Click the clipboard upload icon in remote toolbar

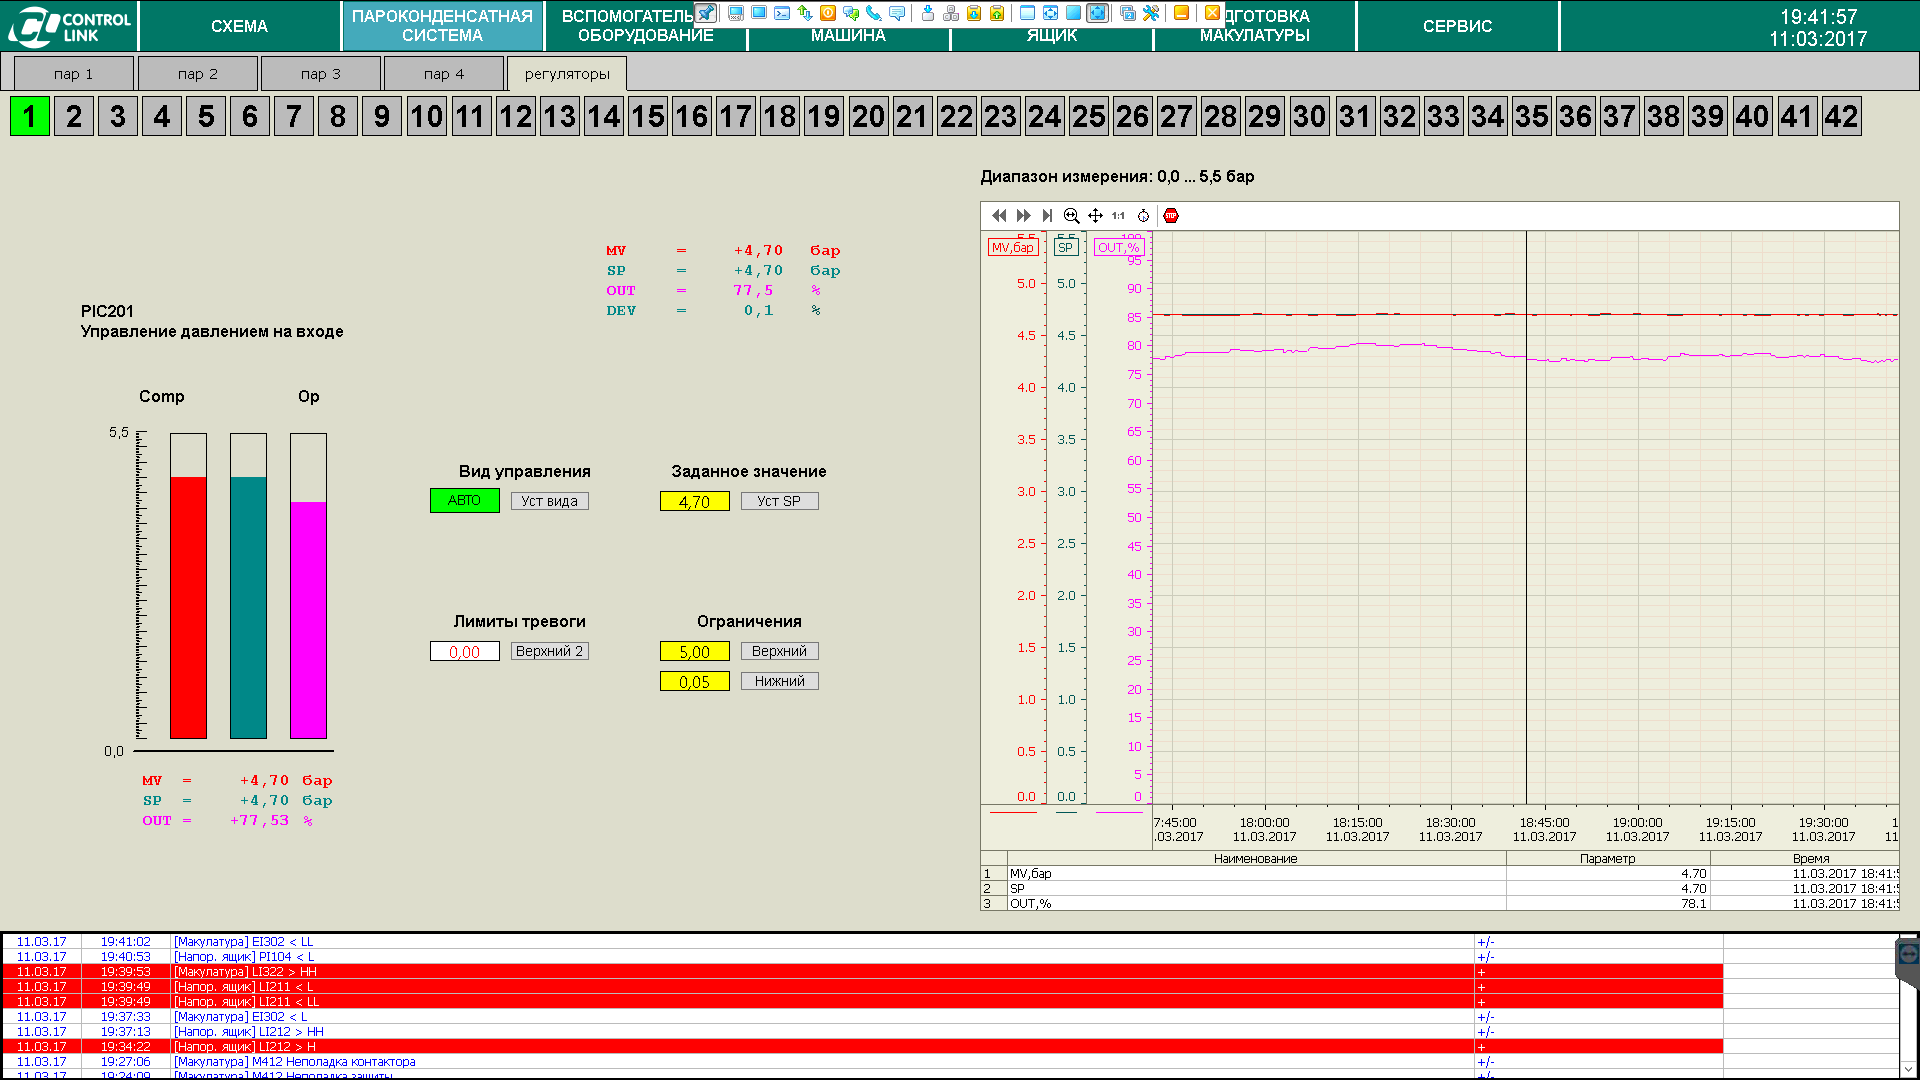[x=997, y=13]
